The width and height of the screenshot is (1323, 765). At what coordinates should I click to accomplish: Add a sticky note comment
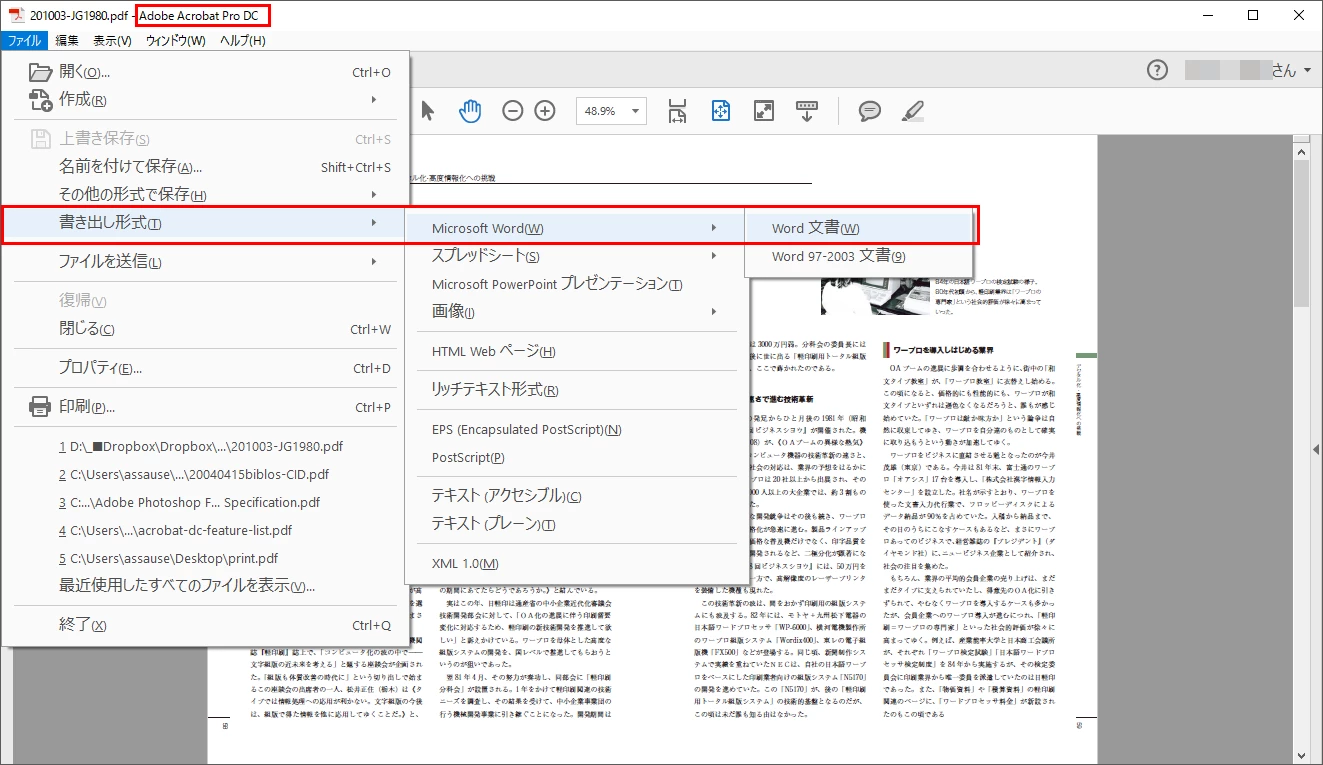click(870, 111)
